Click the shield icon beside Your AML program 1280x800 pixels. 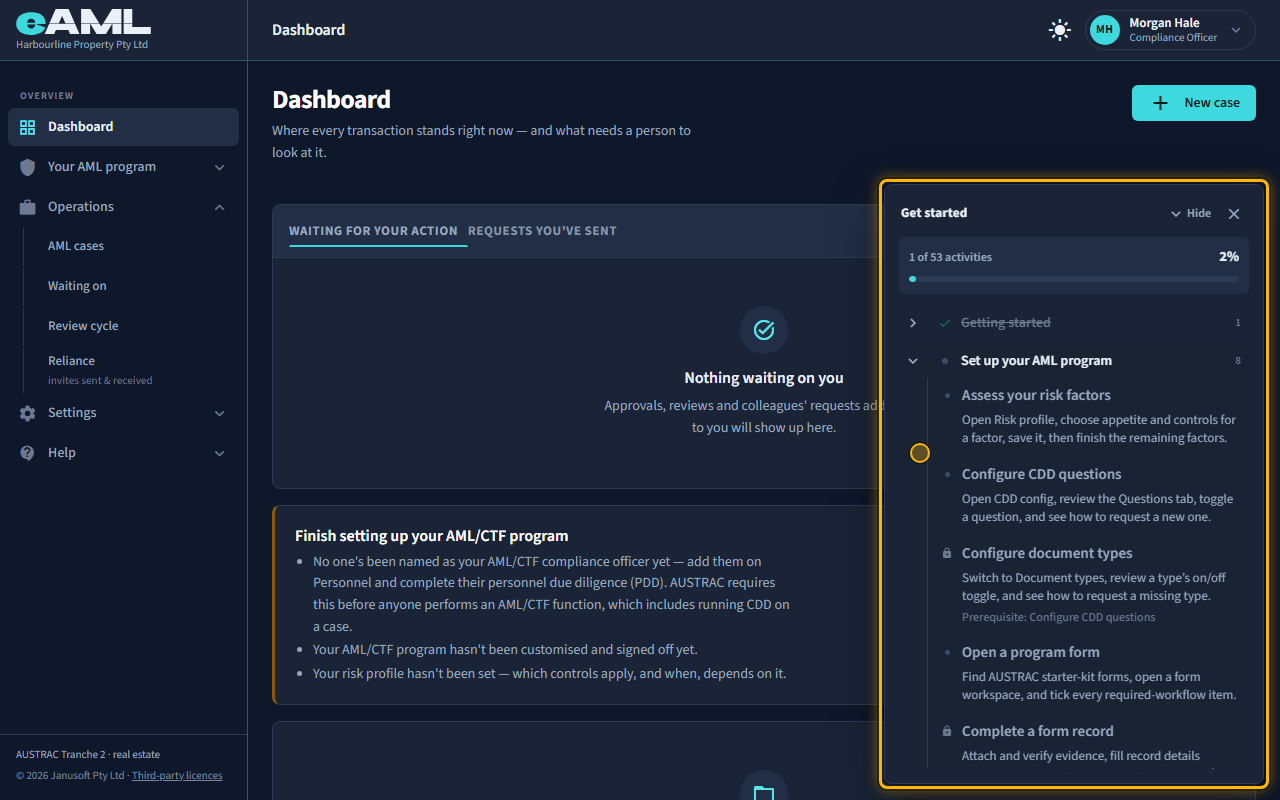[x=27, y=167]
